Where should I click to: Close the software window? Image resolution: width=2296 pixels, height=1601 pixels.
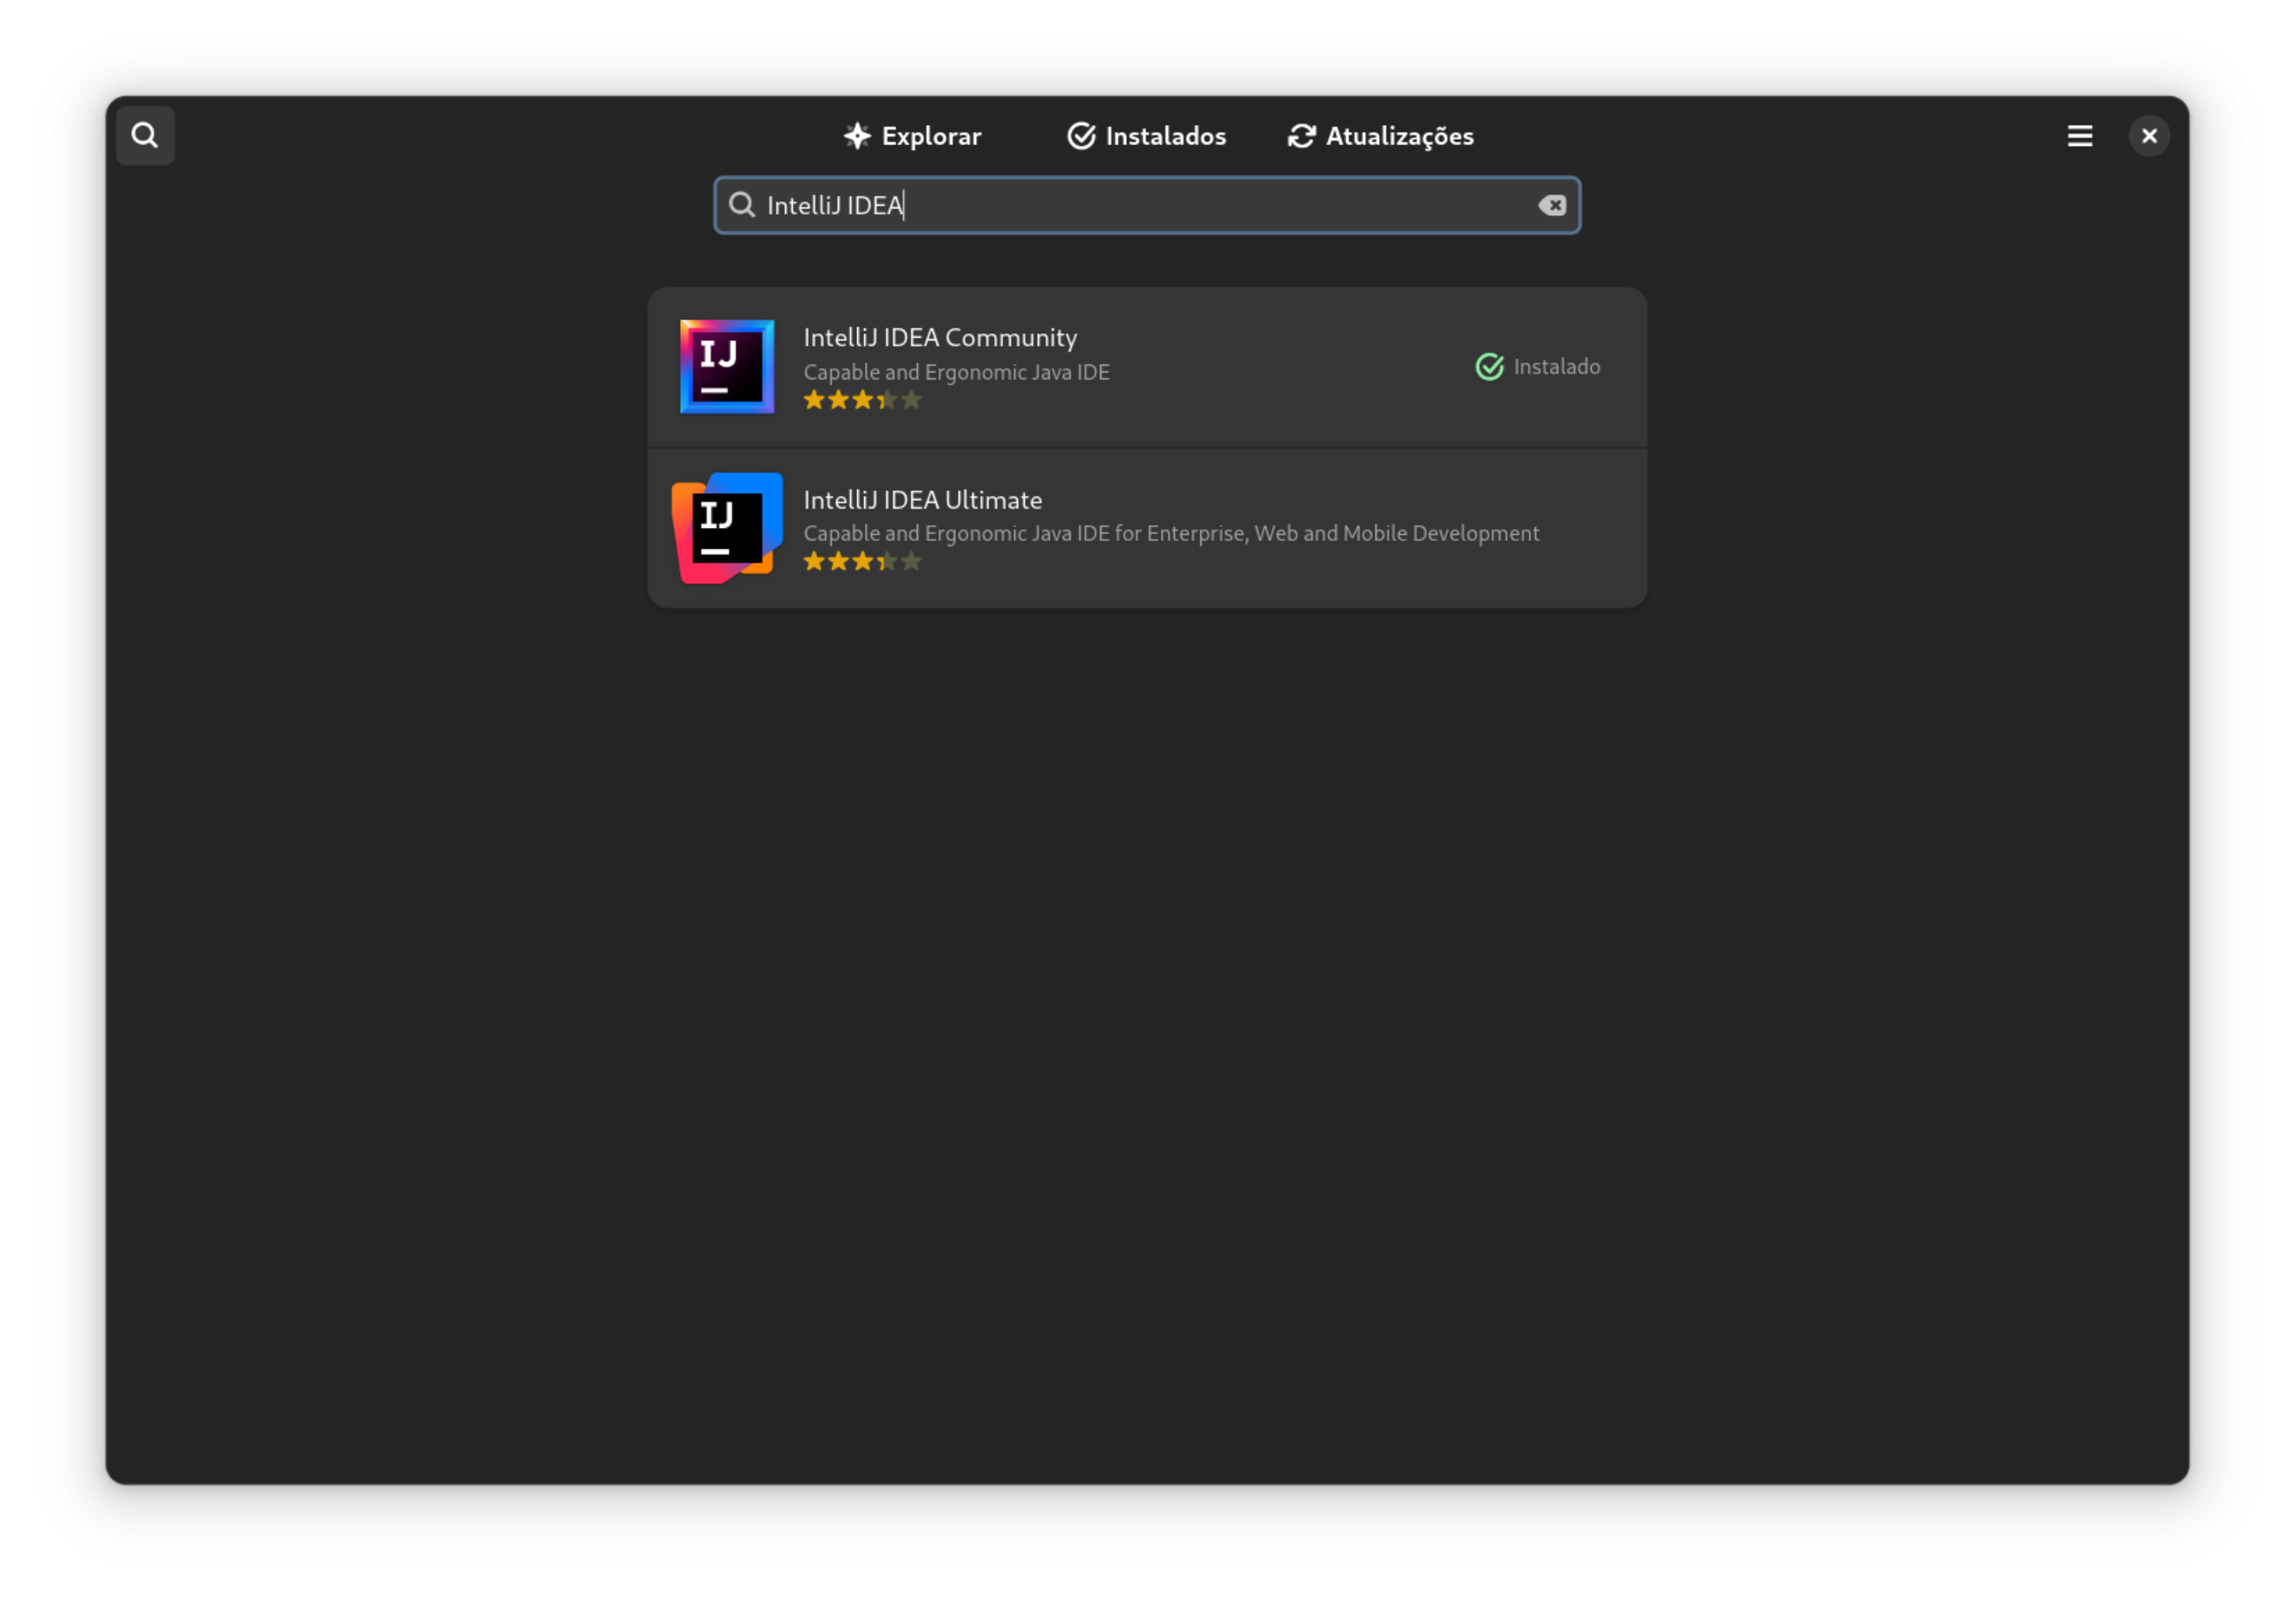(x=2148, y=135)
